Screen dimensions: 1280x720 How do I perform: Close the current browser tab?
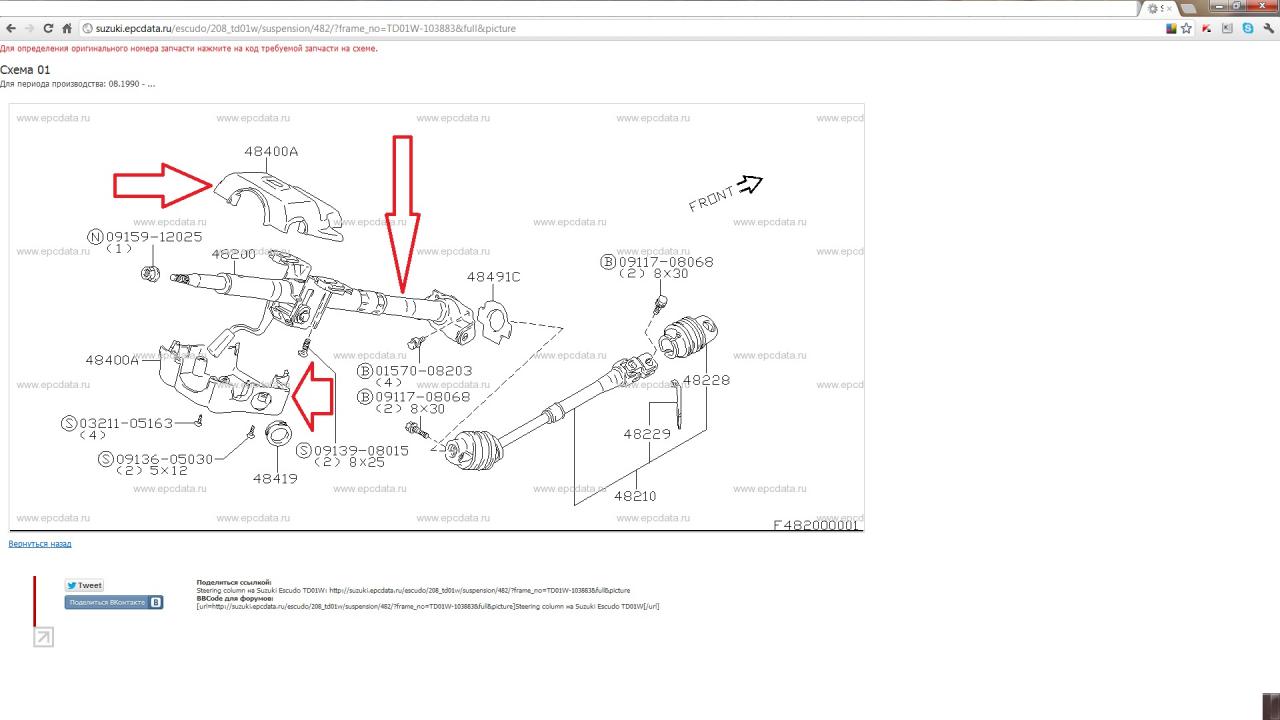pos(1168,8)
